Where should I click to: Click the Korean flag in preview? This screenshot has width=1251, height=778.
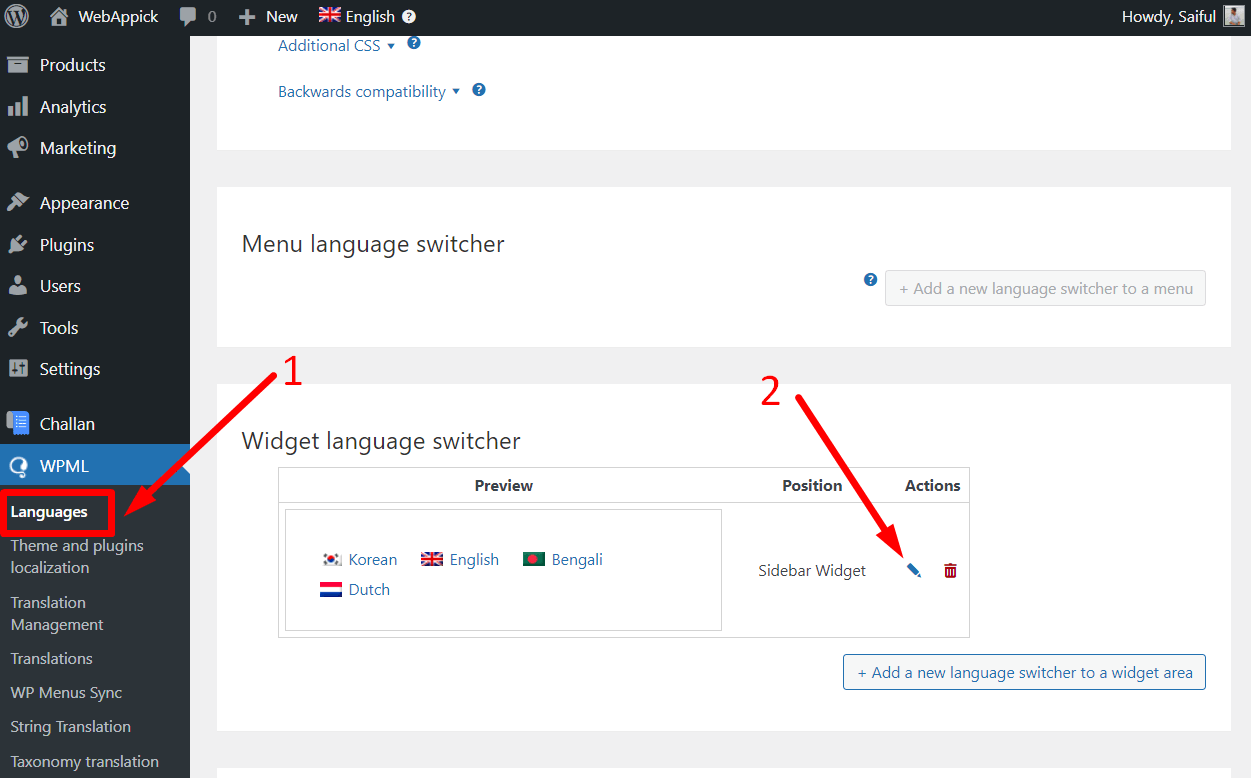point(332,559)
